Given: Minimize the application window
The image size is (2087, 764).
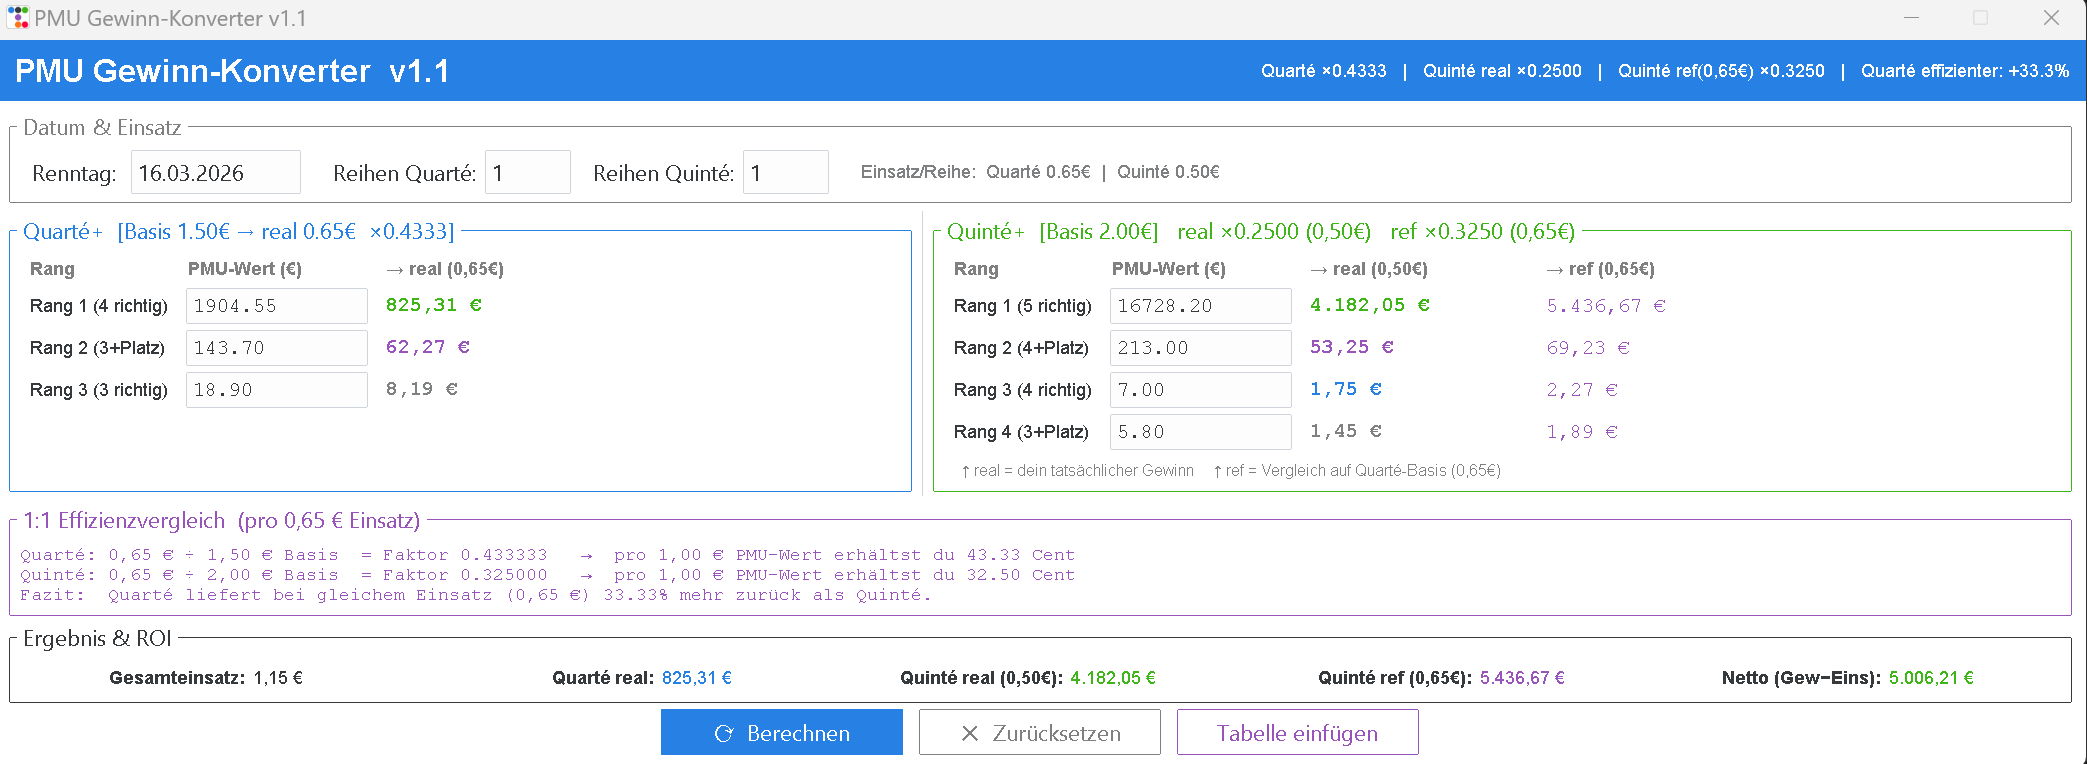Looking at the screenshot, I should [1911, 18].
